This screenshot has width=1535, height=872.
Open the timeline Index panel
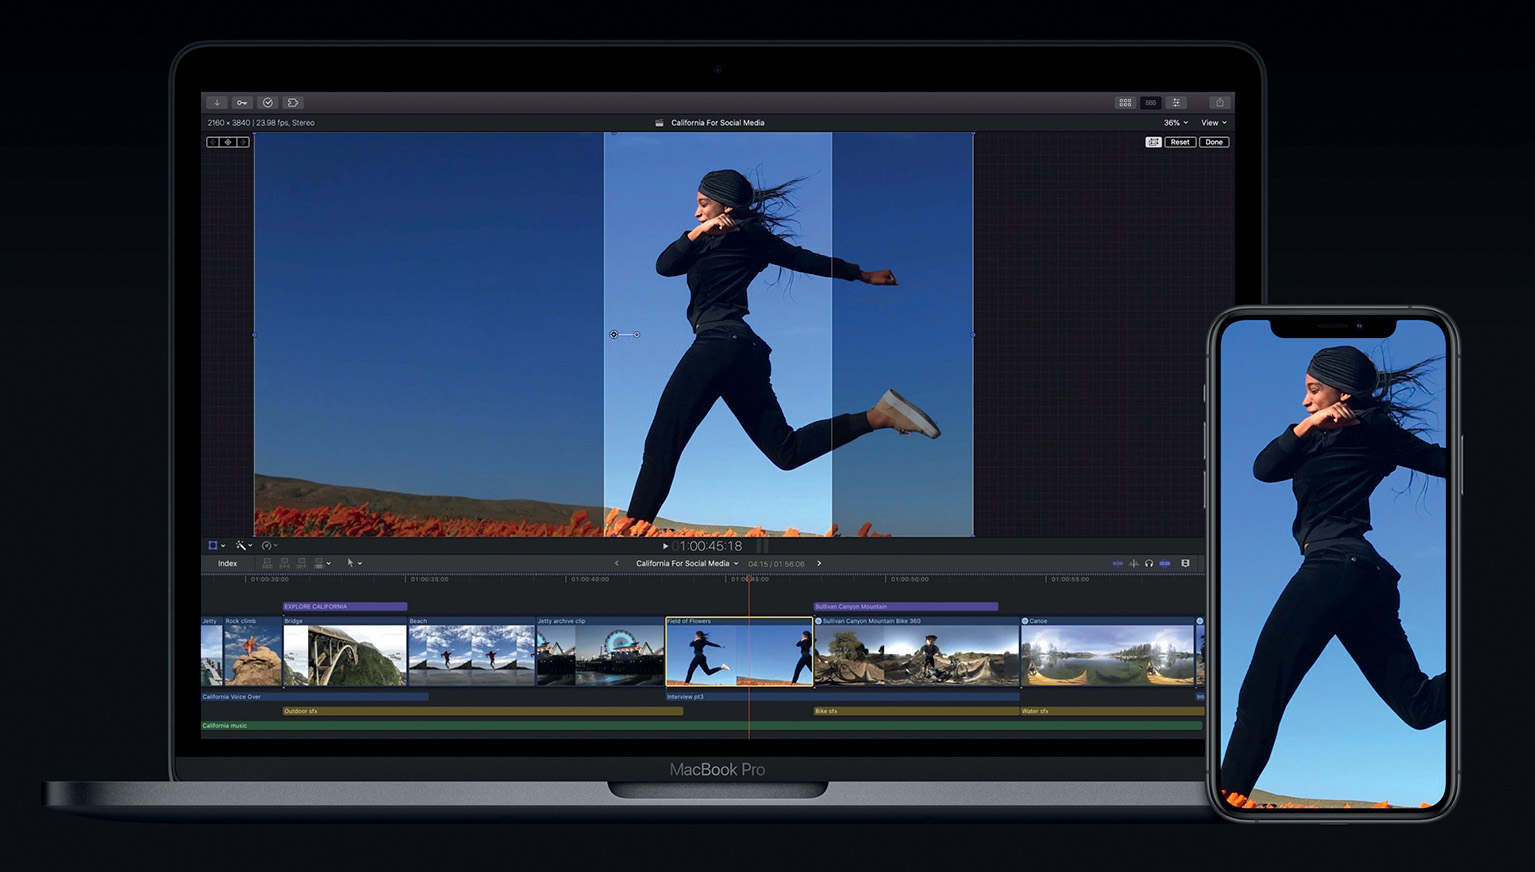point(228,564)
